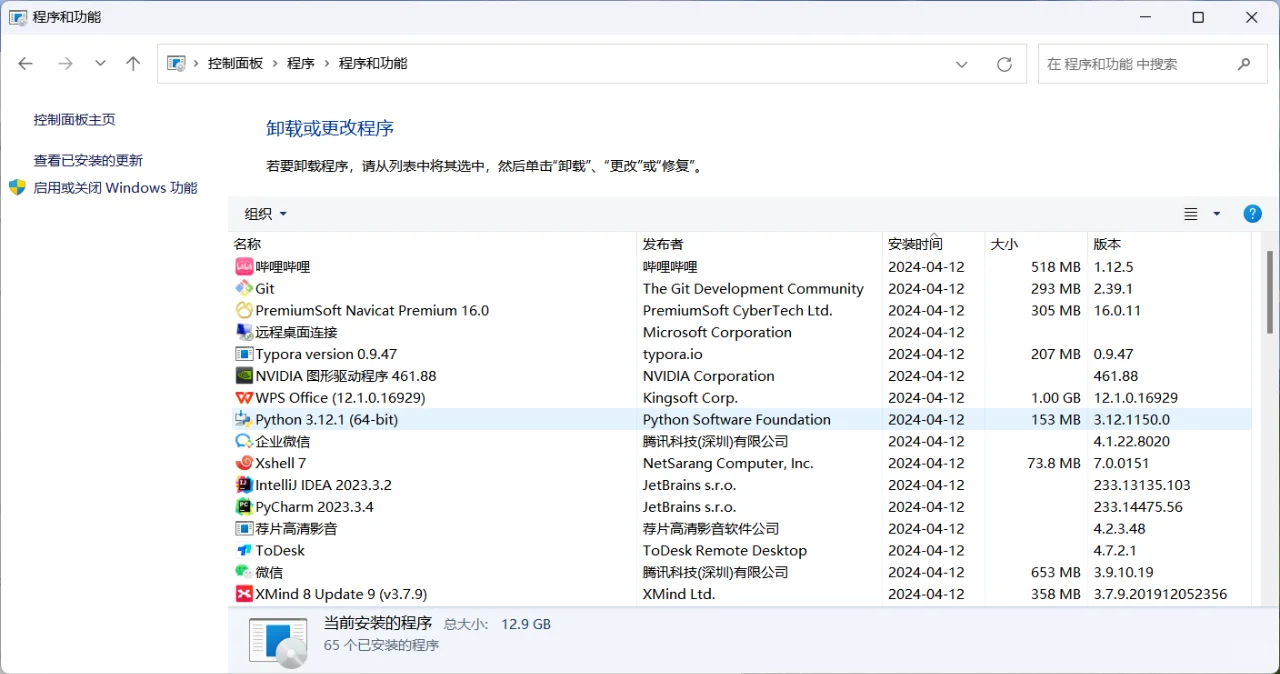Click the 哔哩哔哩 program icon
The height and width of the screenshot is (674, 1280).
(244, 267)
